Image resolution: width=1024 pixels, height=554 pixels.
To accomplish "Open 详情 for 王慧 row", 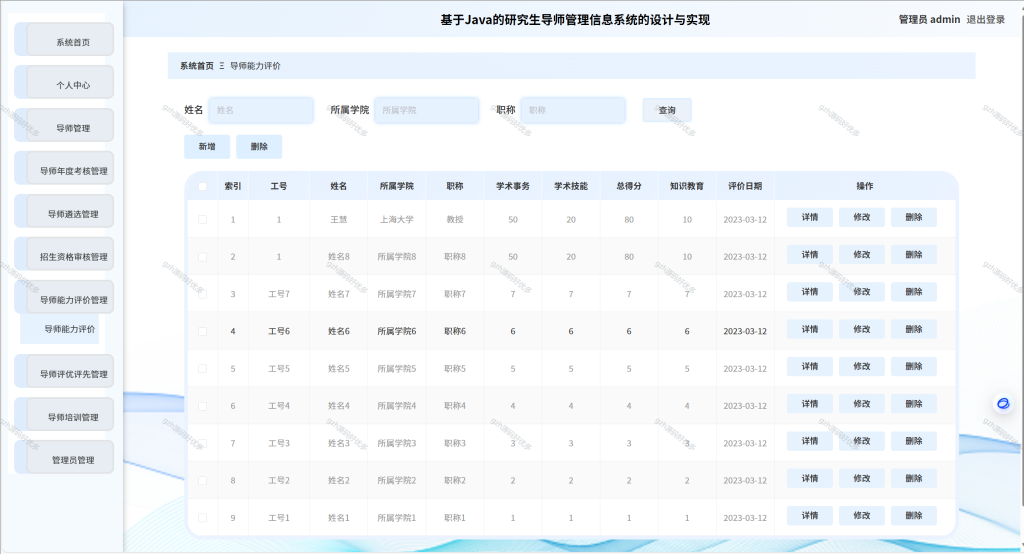I will point(810,217).
